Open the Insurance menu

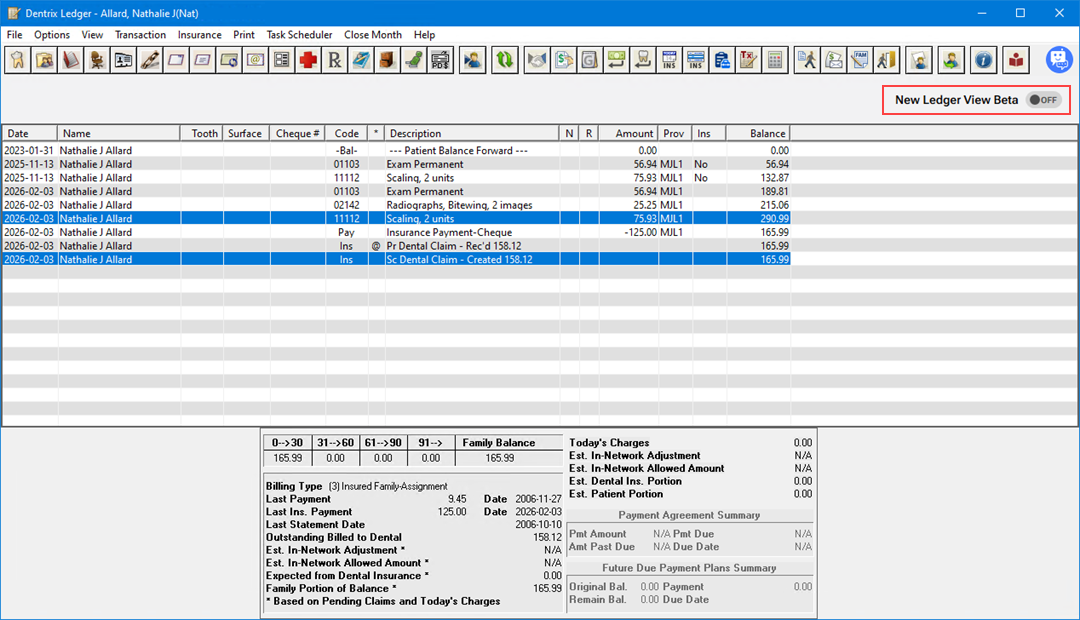click(x=199, y=35)
